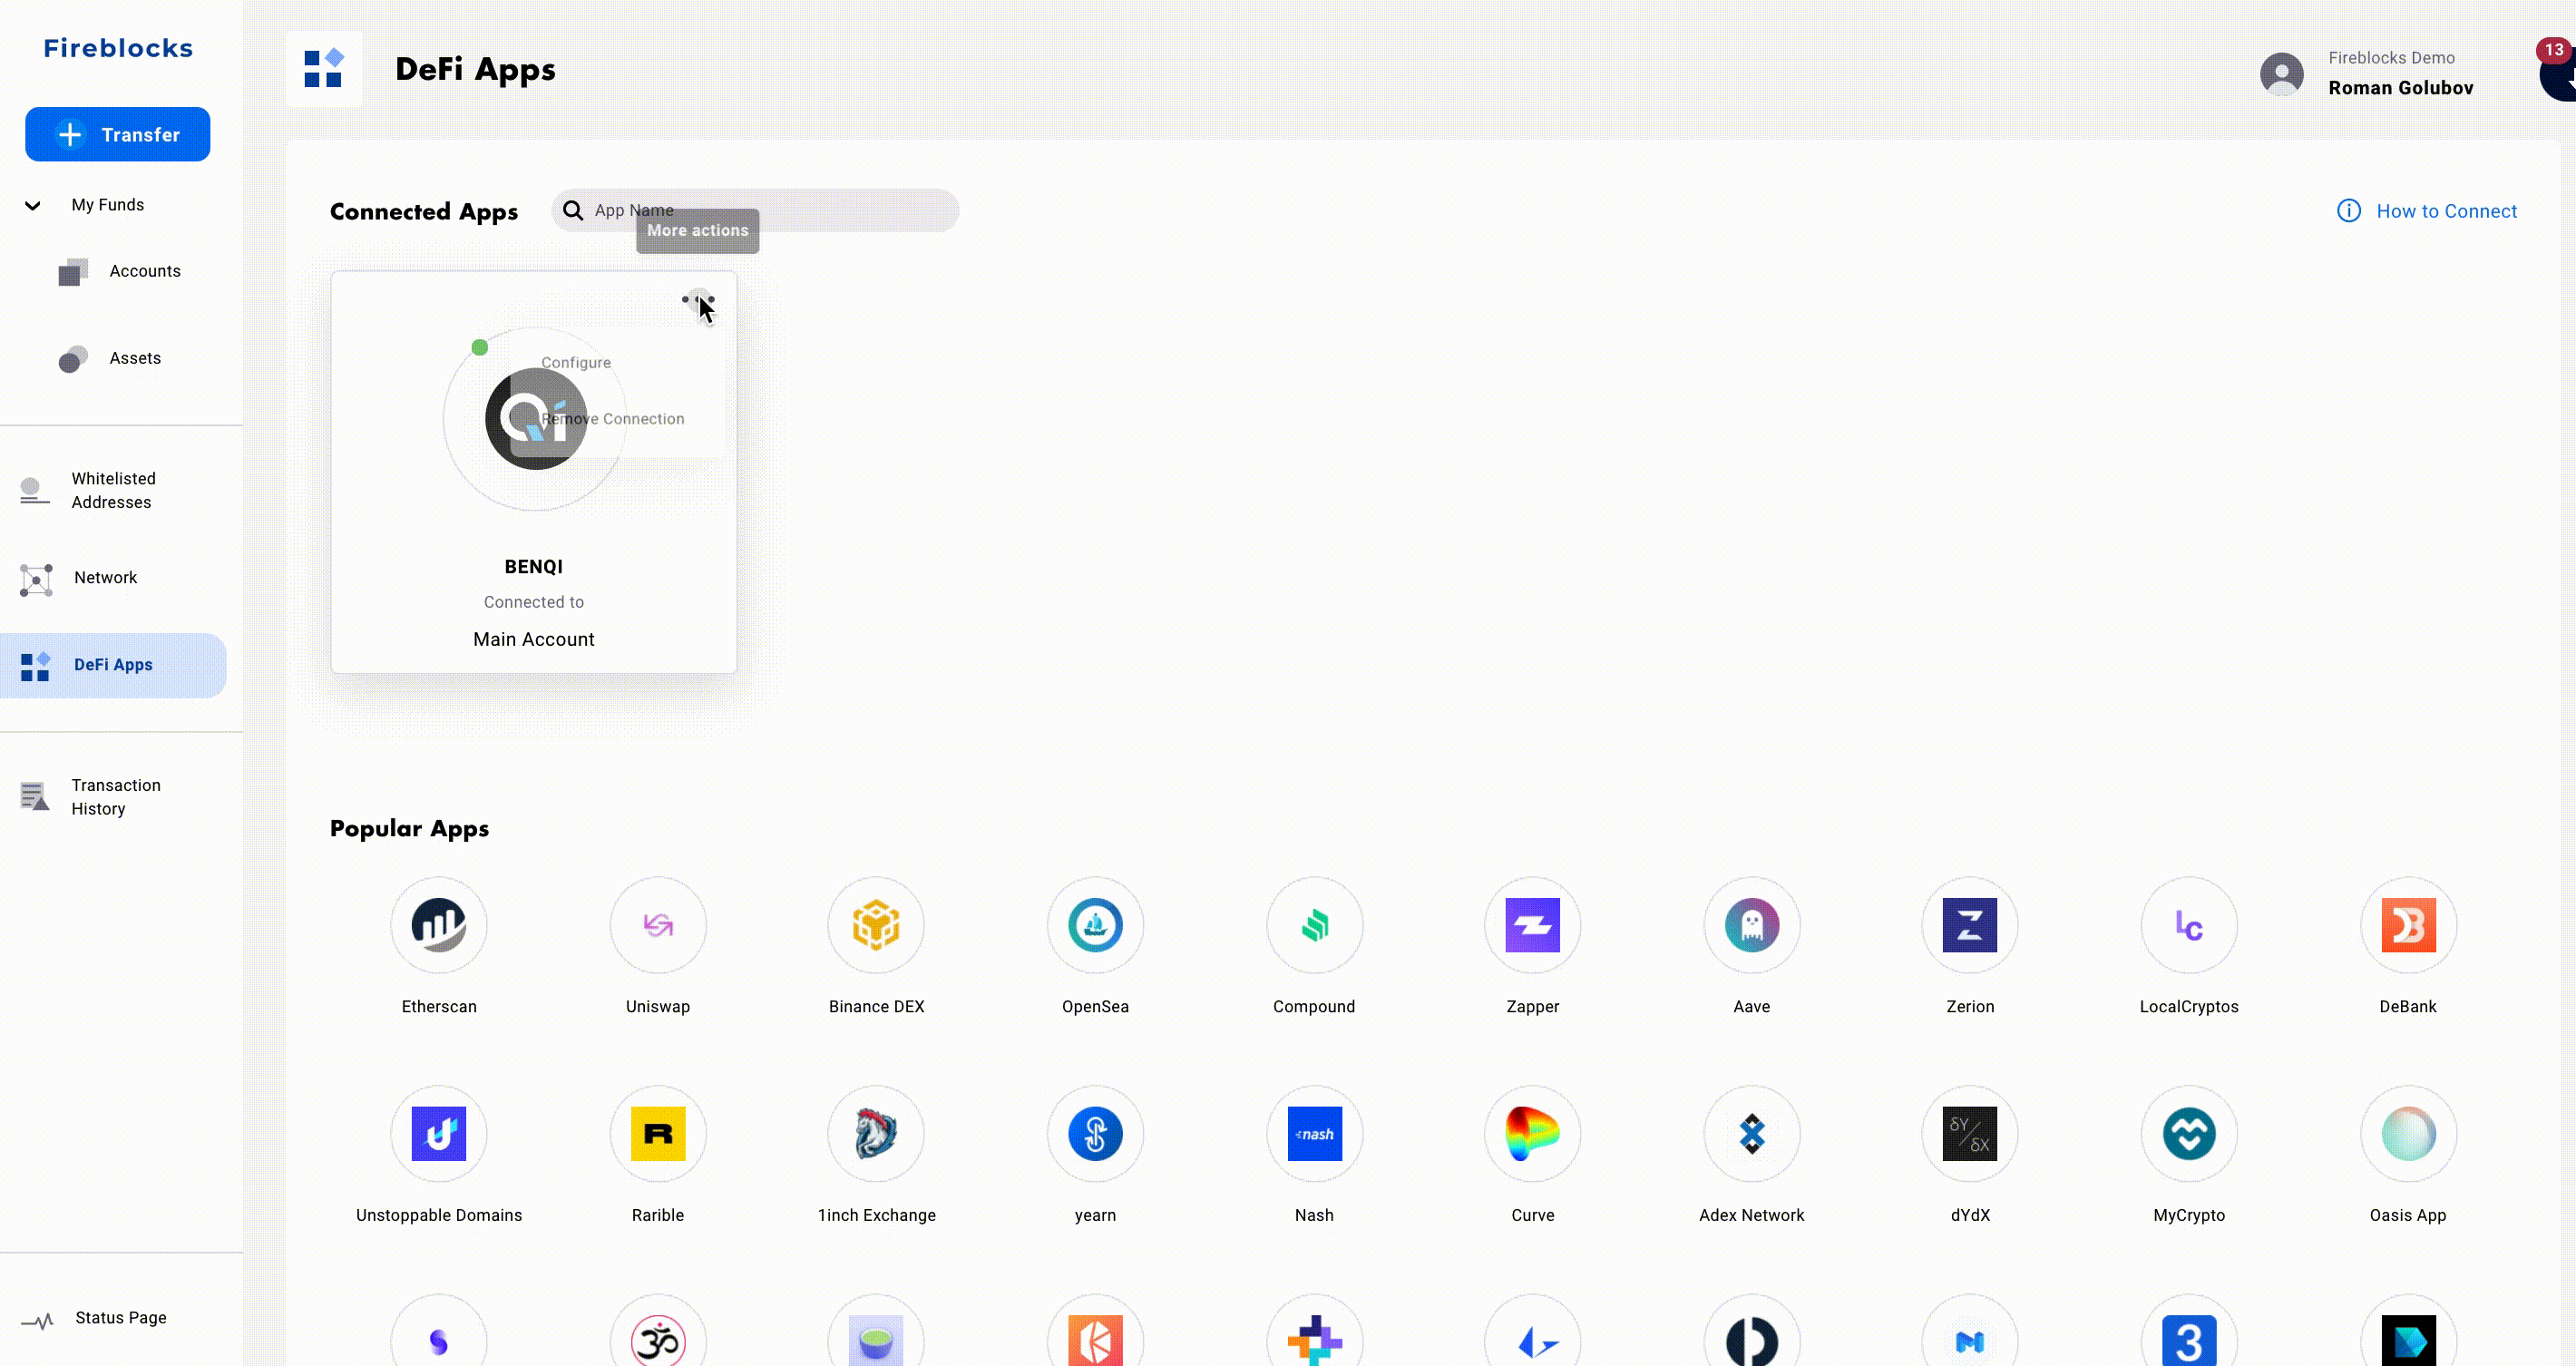Open the OpenSea app icon
Screen dimensions: 2576x1366
tap(1095, 925)
